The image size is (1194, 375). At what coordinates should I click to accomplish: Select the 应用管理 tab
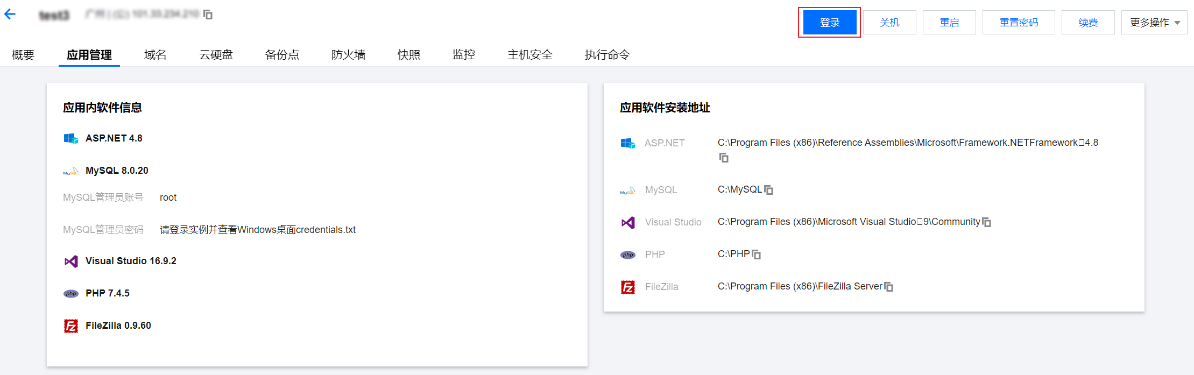(89, 55)
